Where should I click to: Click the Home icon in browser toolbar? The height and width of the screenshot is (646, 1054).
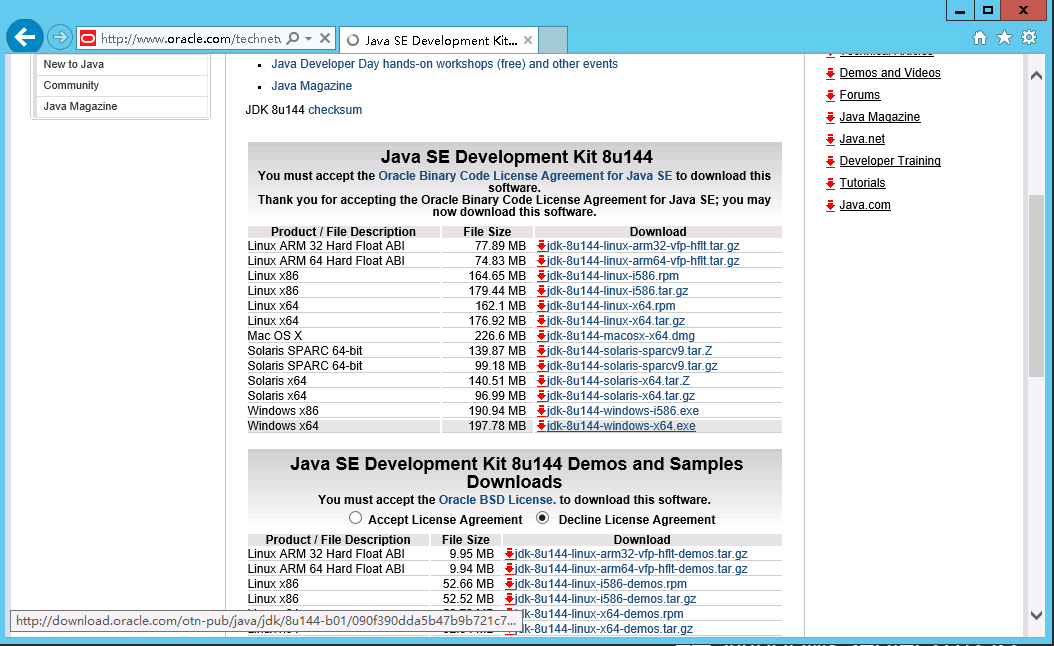980,38
